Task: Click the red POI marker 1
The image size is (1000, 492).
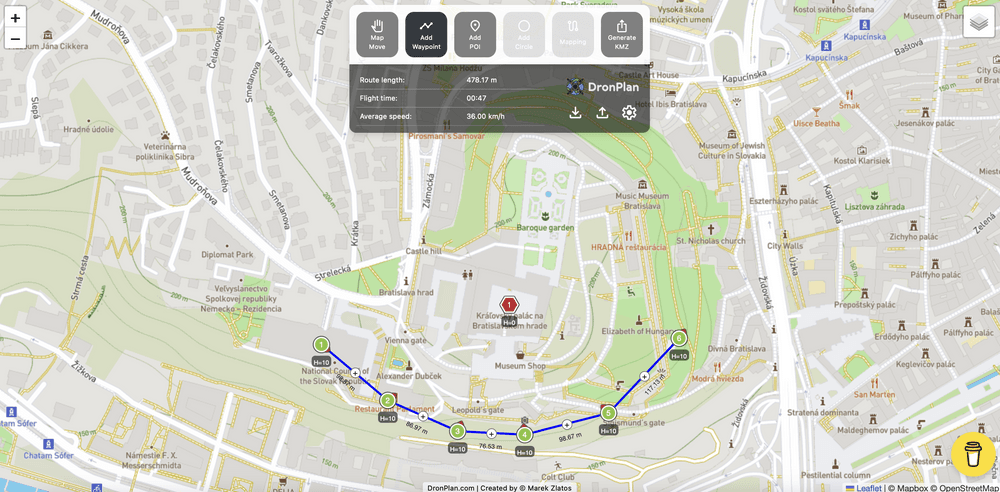Action: click(x=509, y=305)
